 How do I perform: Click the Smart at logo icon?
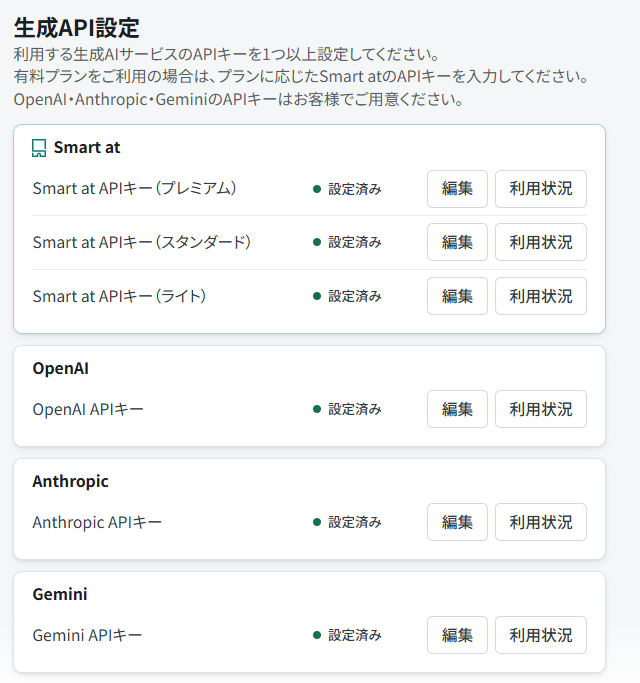pyautogui.click(x=39, y=148)
